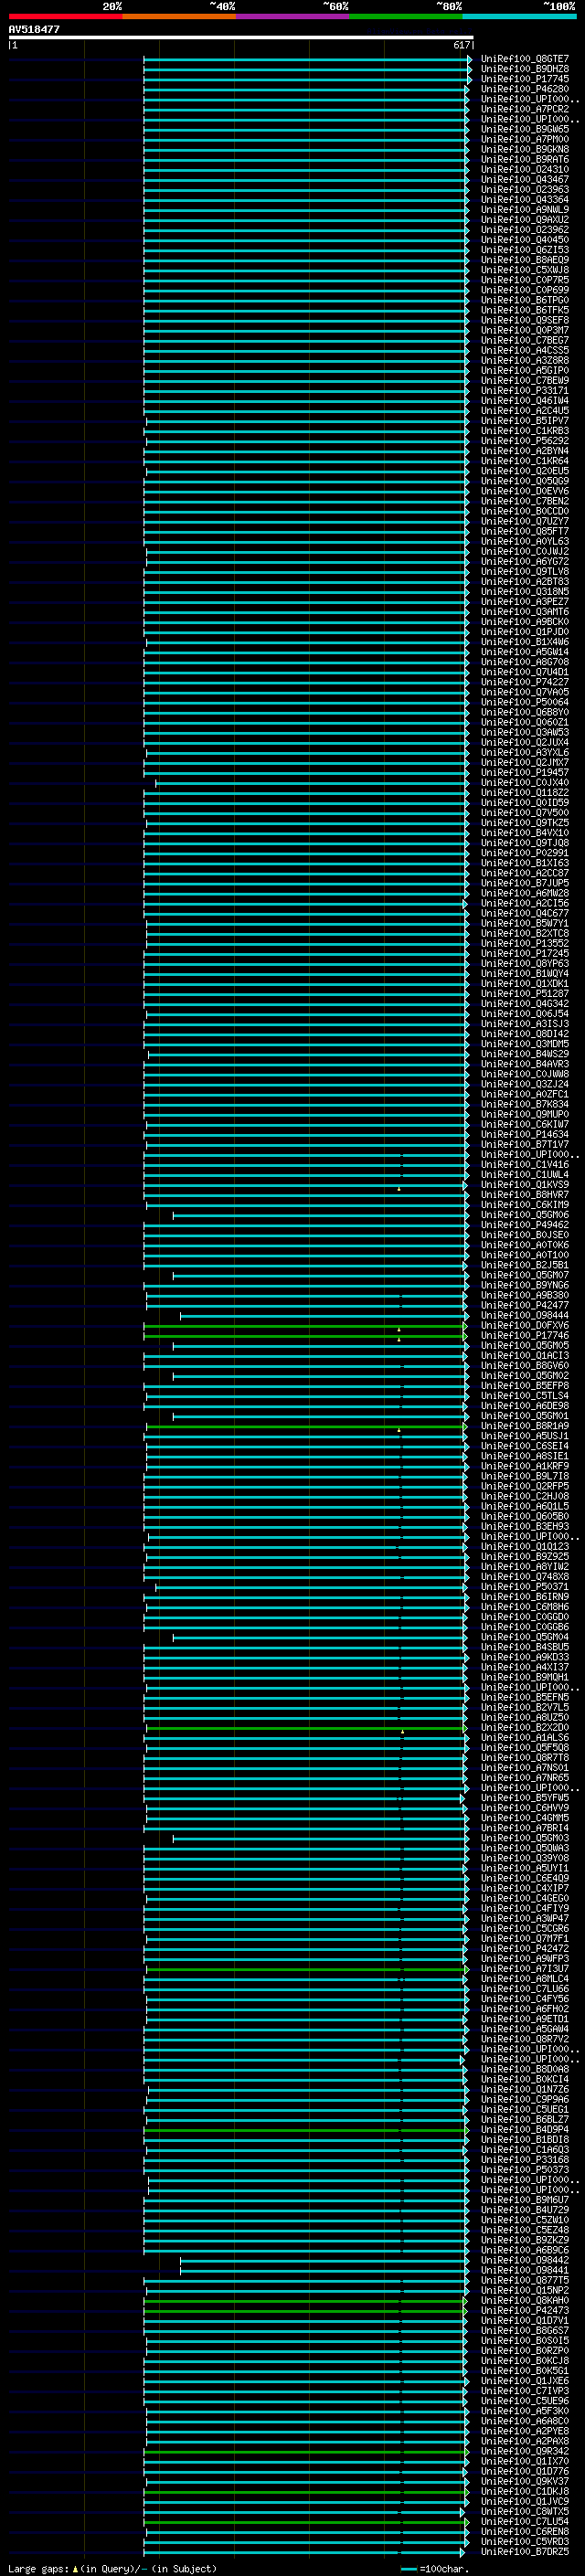Open the UniRef100_O98444 label
This screenshot has height=2576, width=585.
[524, 1316]
